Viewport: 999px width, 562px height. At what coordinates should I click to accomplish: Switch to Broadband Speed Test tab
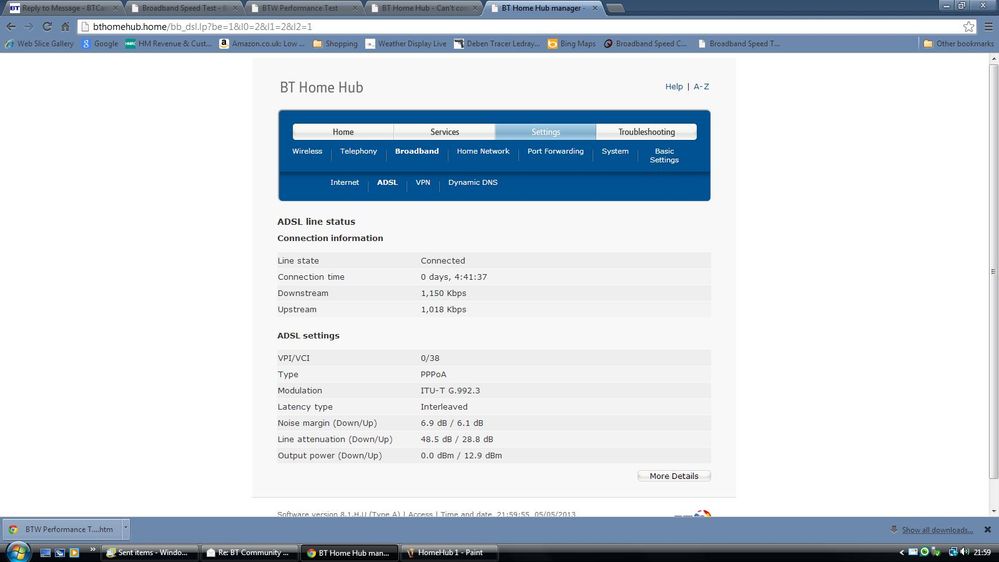[x=183, y=8]
